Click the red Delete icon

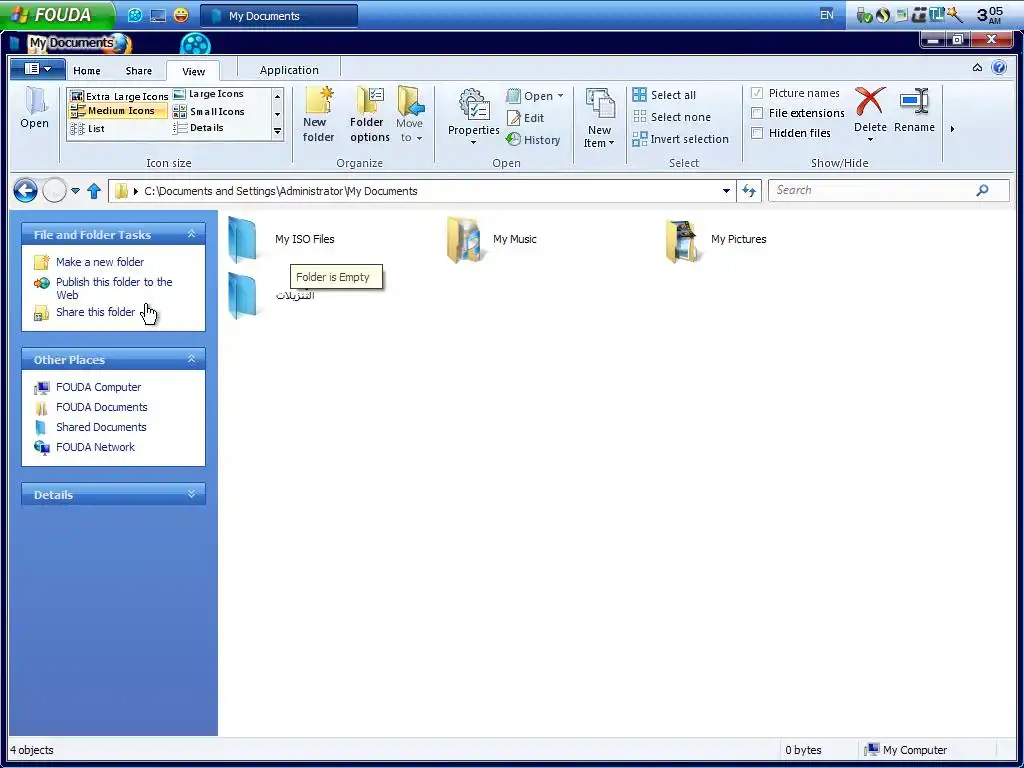870,103
